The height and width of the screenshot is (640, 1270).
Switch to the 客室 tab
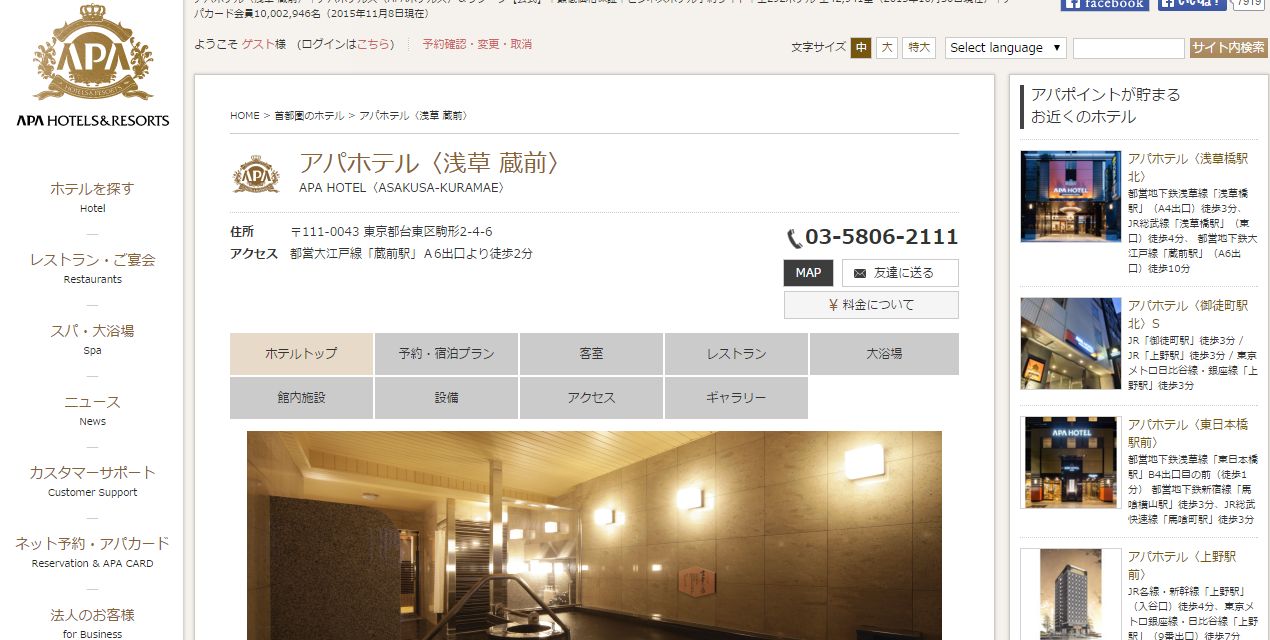pyautogui.click(x=591, y=354)
